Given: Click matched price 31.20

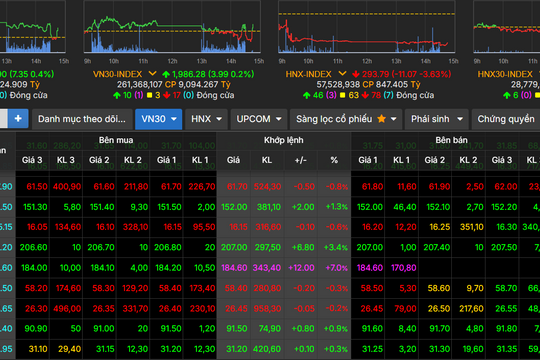Looking at the screenshot, I should click(x=237, y=349).
